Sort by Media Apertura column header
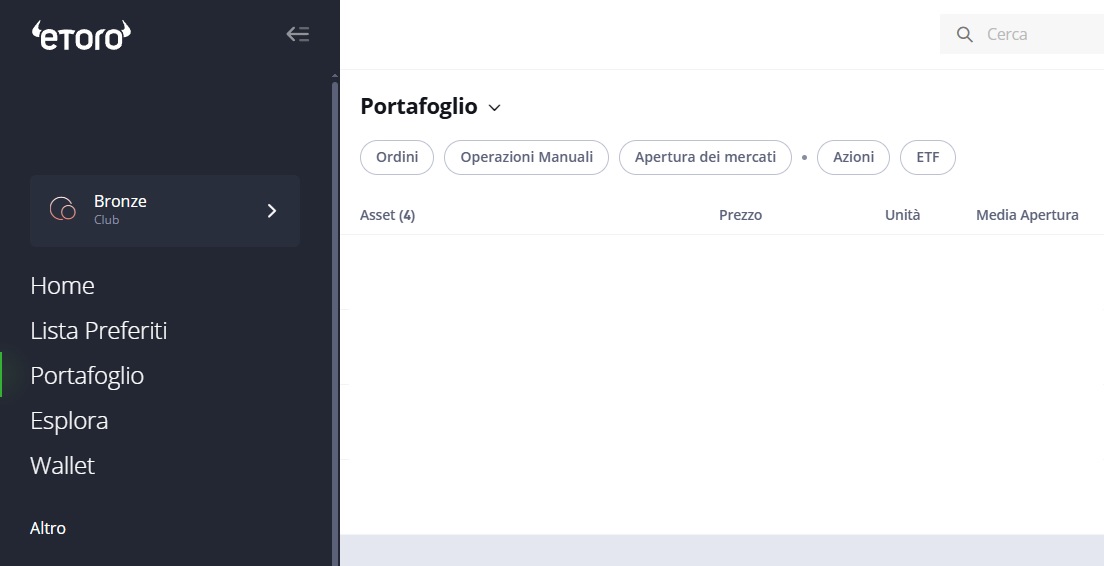This screenshot has width=1104, height=566. pyautogui.click(x=1027, y=215)
